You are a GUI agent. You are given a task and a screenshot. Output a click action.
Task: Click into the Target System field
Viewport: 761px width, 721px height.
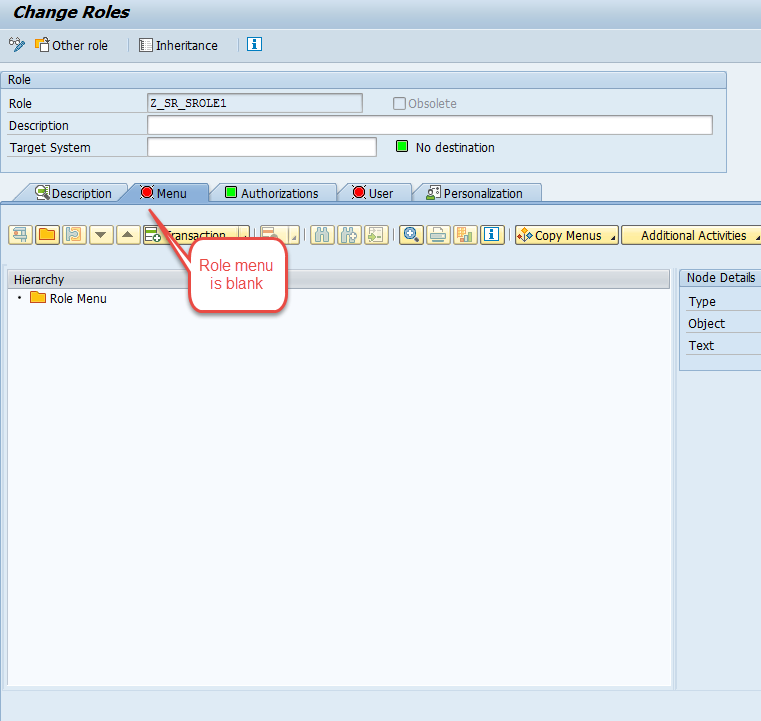[x=262, y=147]
